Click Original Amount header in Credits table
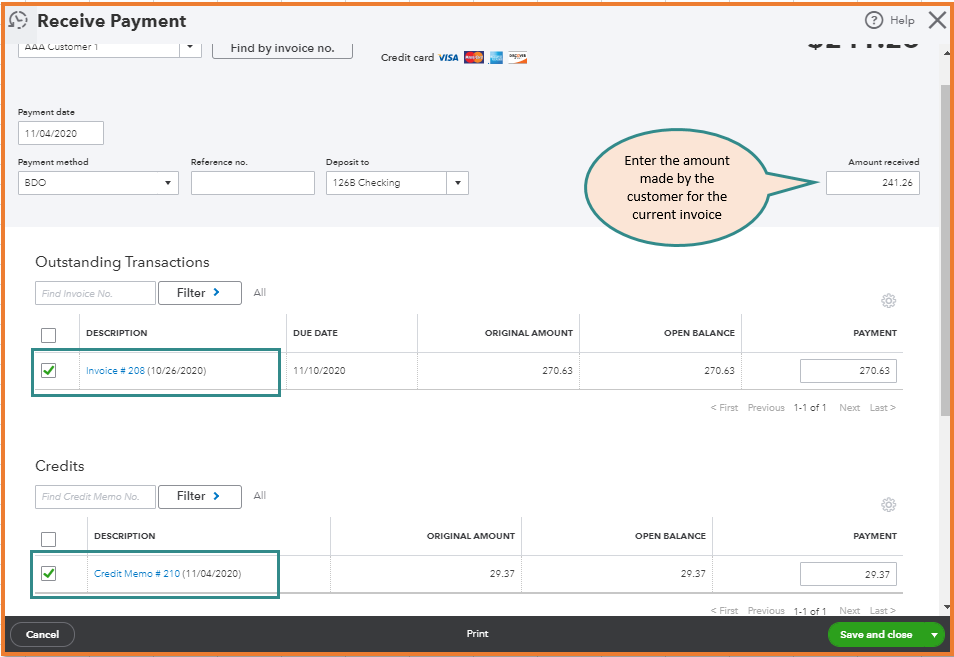The height and width of the screenshot is (657, 954). tap(470, 536)
